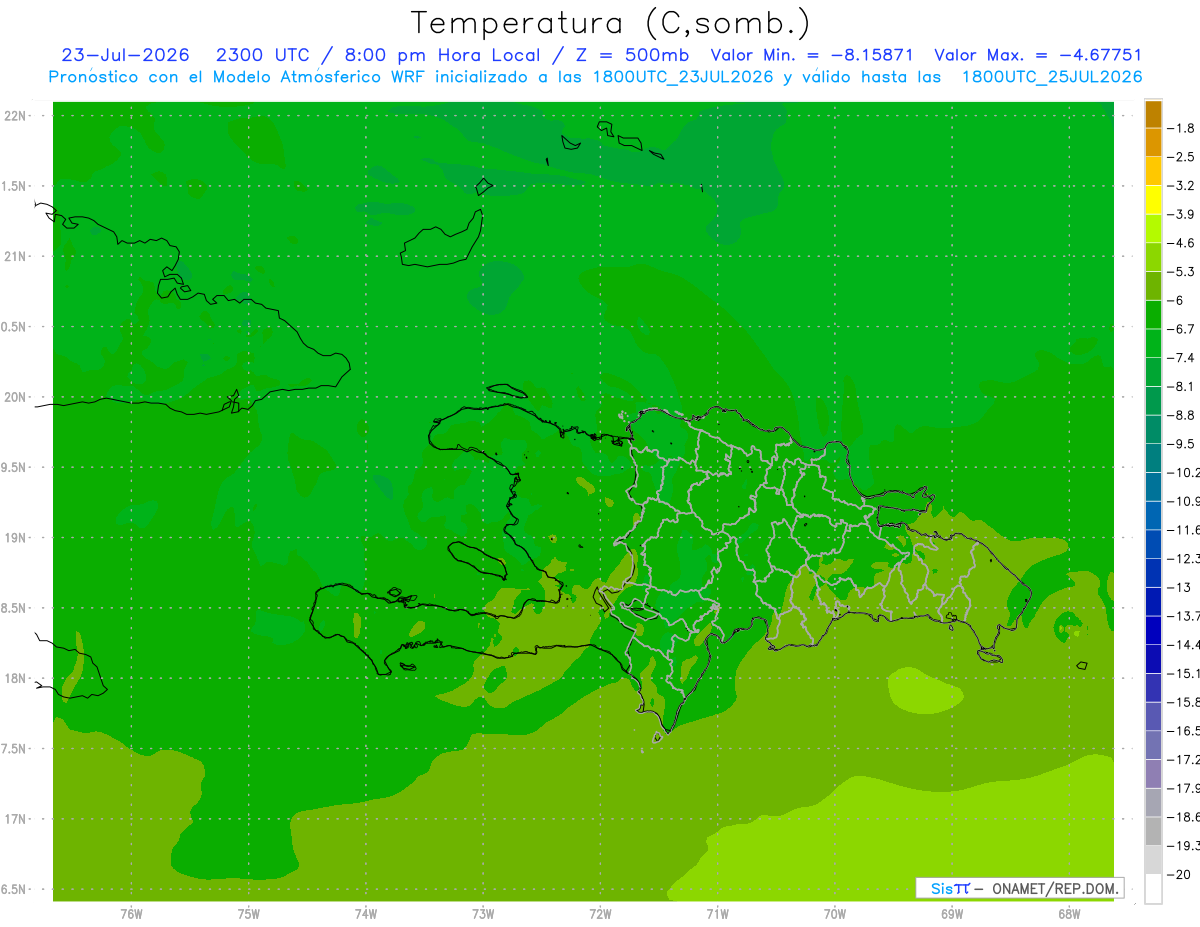This screenshot has height=927, width=1200.
Task: Click the '20N' latitude label
Action: 15,397
